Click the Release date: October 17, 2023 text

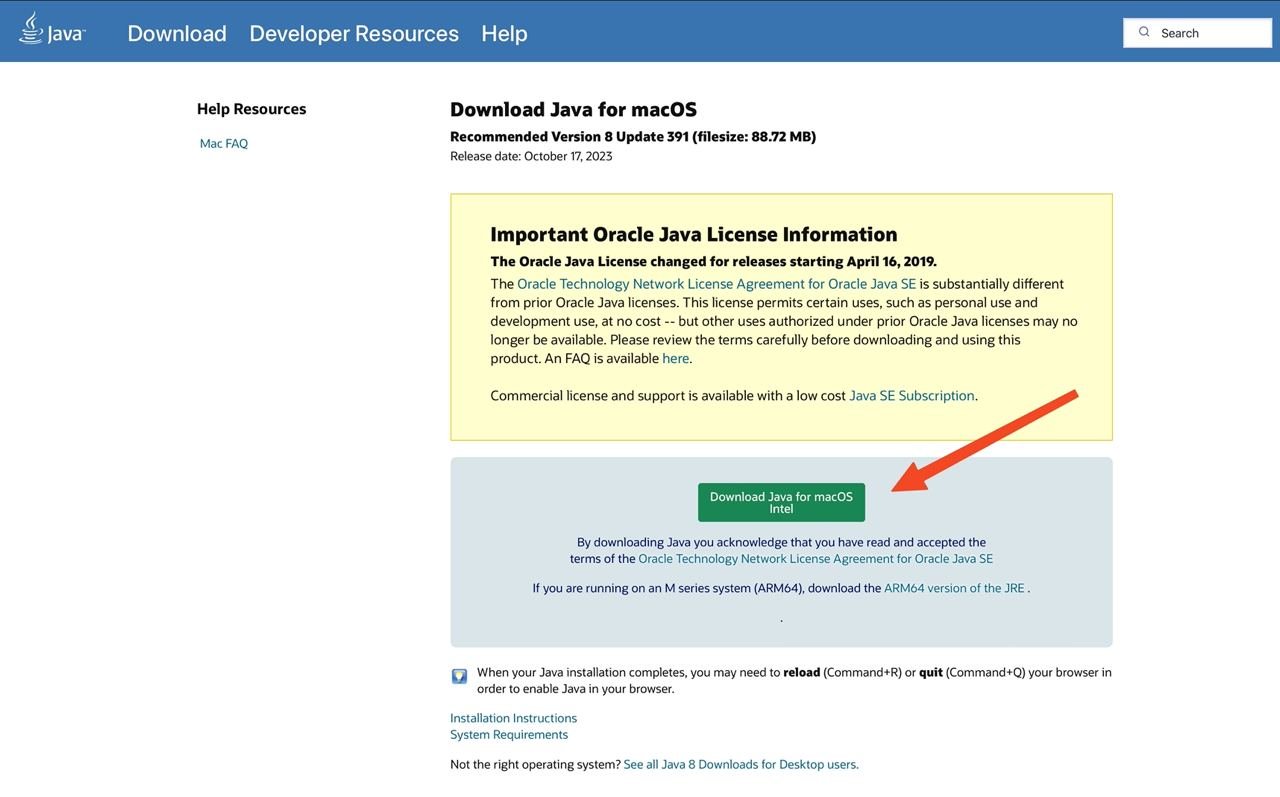(x=531, y=156)
